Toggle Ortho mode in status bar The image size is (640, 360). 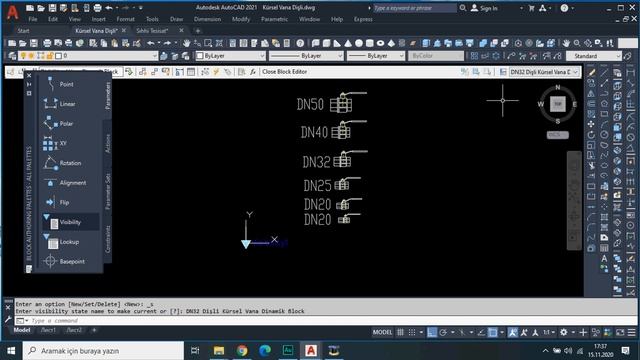(432, 332)
